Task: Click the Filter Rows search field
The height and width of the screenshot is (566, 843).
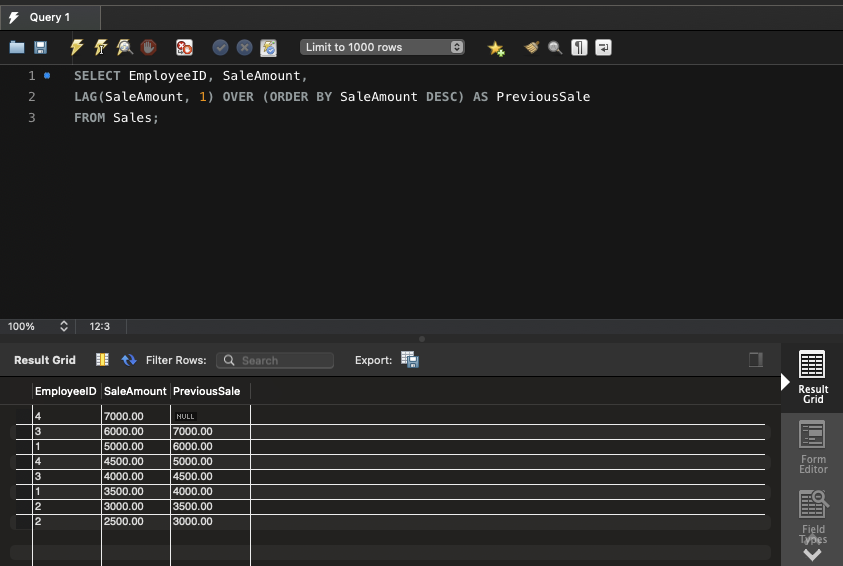Action: point(275,360)
